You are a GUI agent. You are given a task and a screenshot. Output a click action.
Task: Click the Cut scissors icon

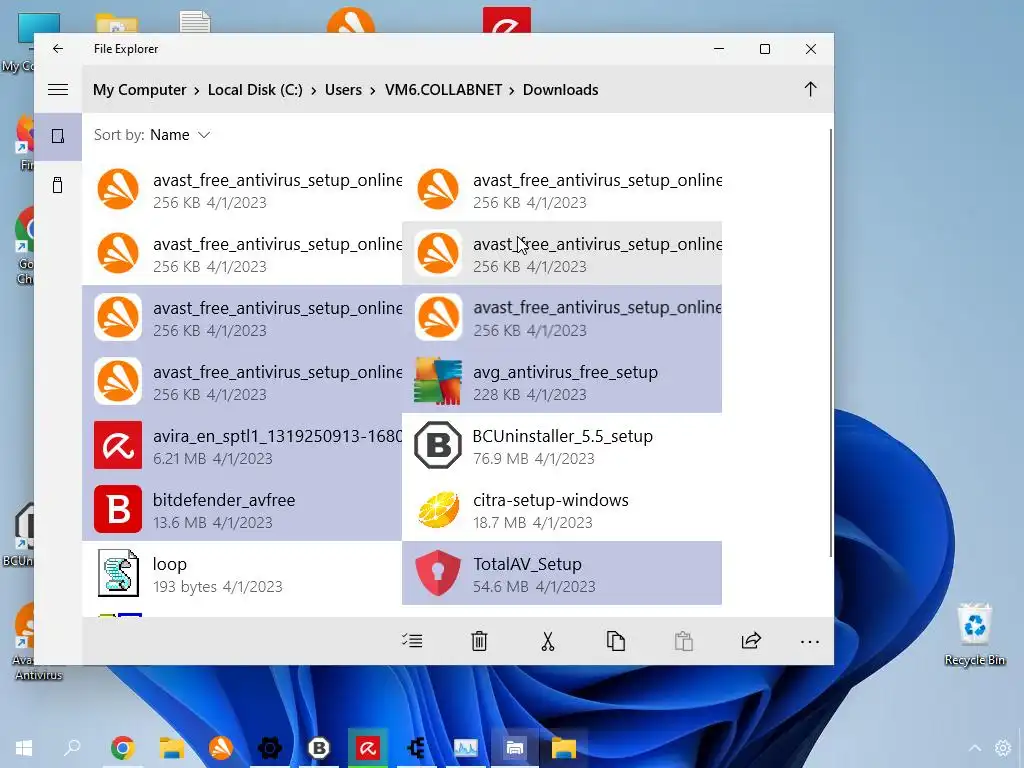click(547, 641)
